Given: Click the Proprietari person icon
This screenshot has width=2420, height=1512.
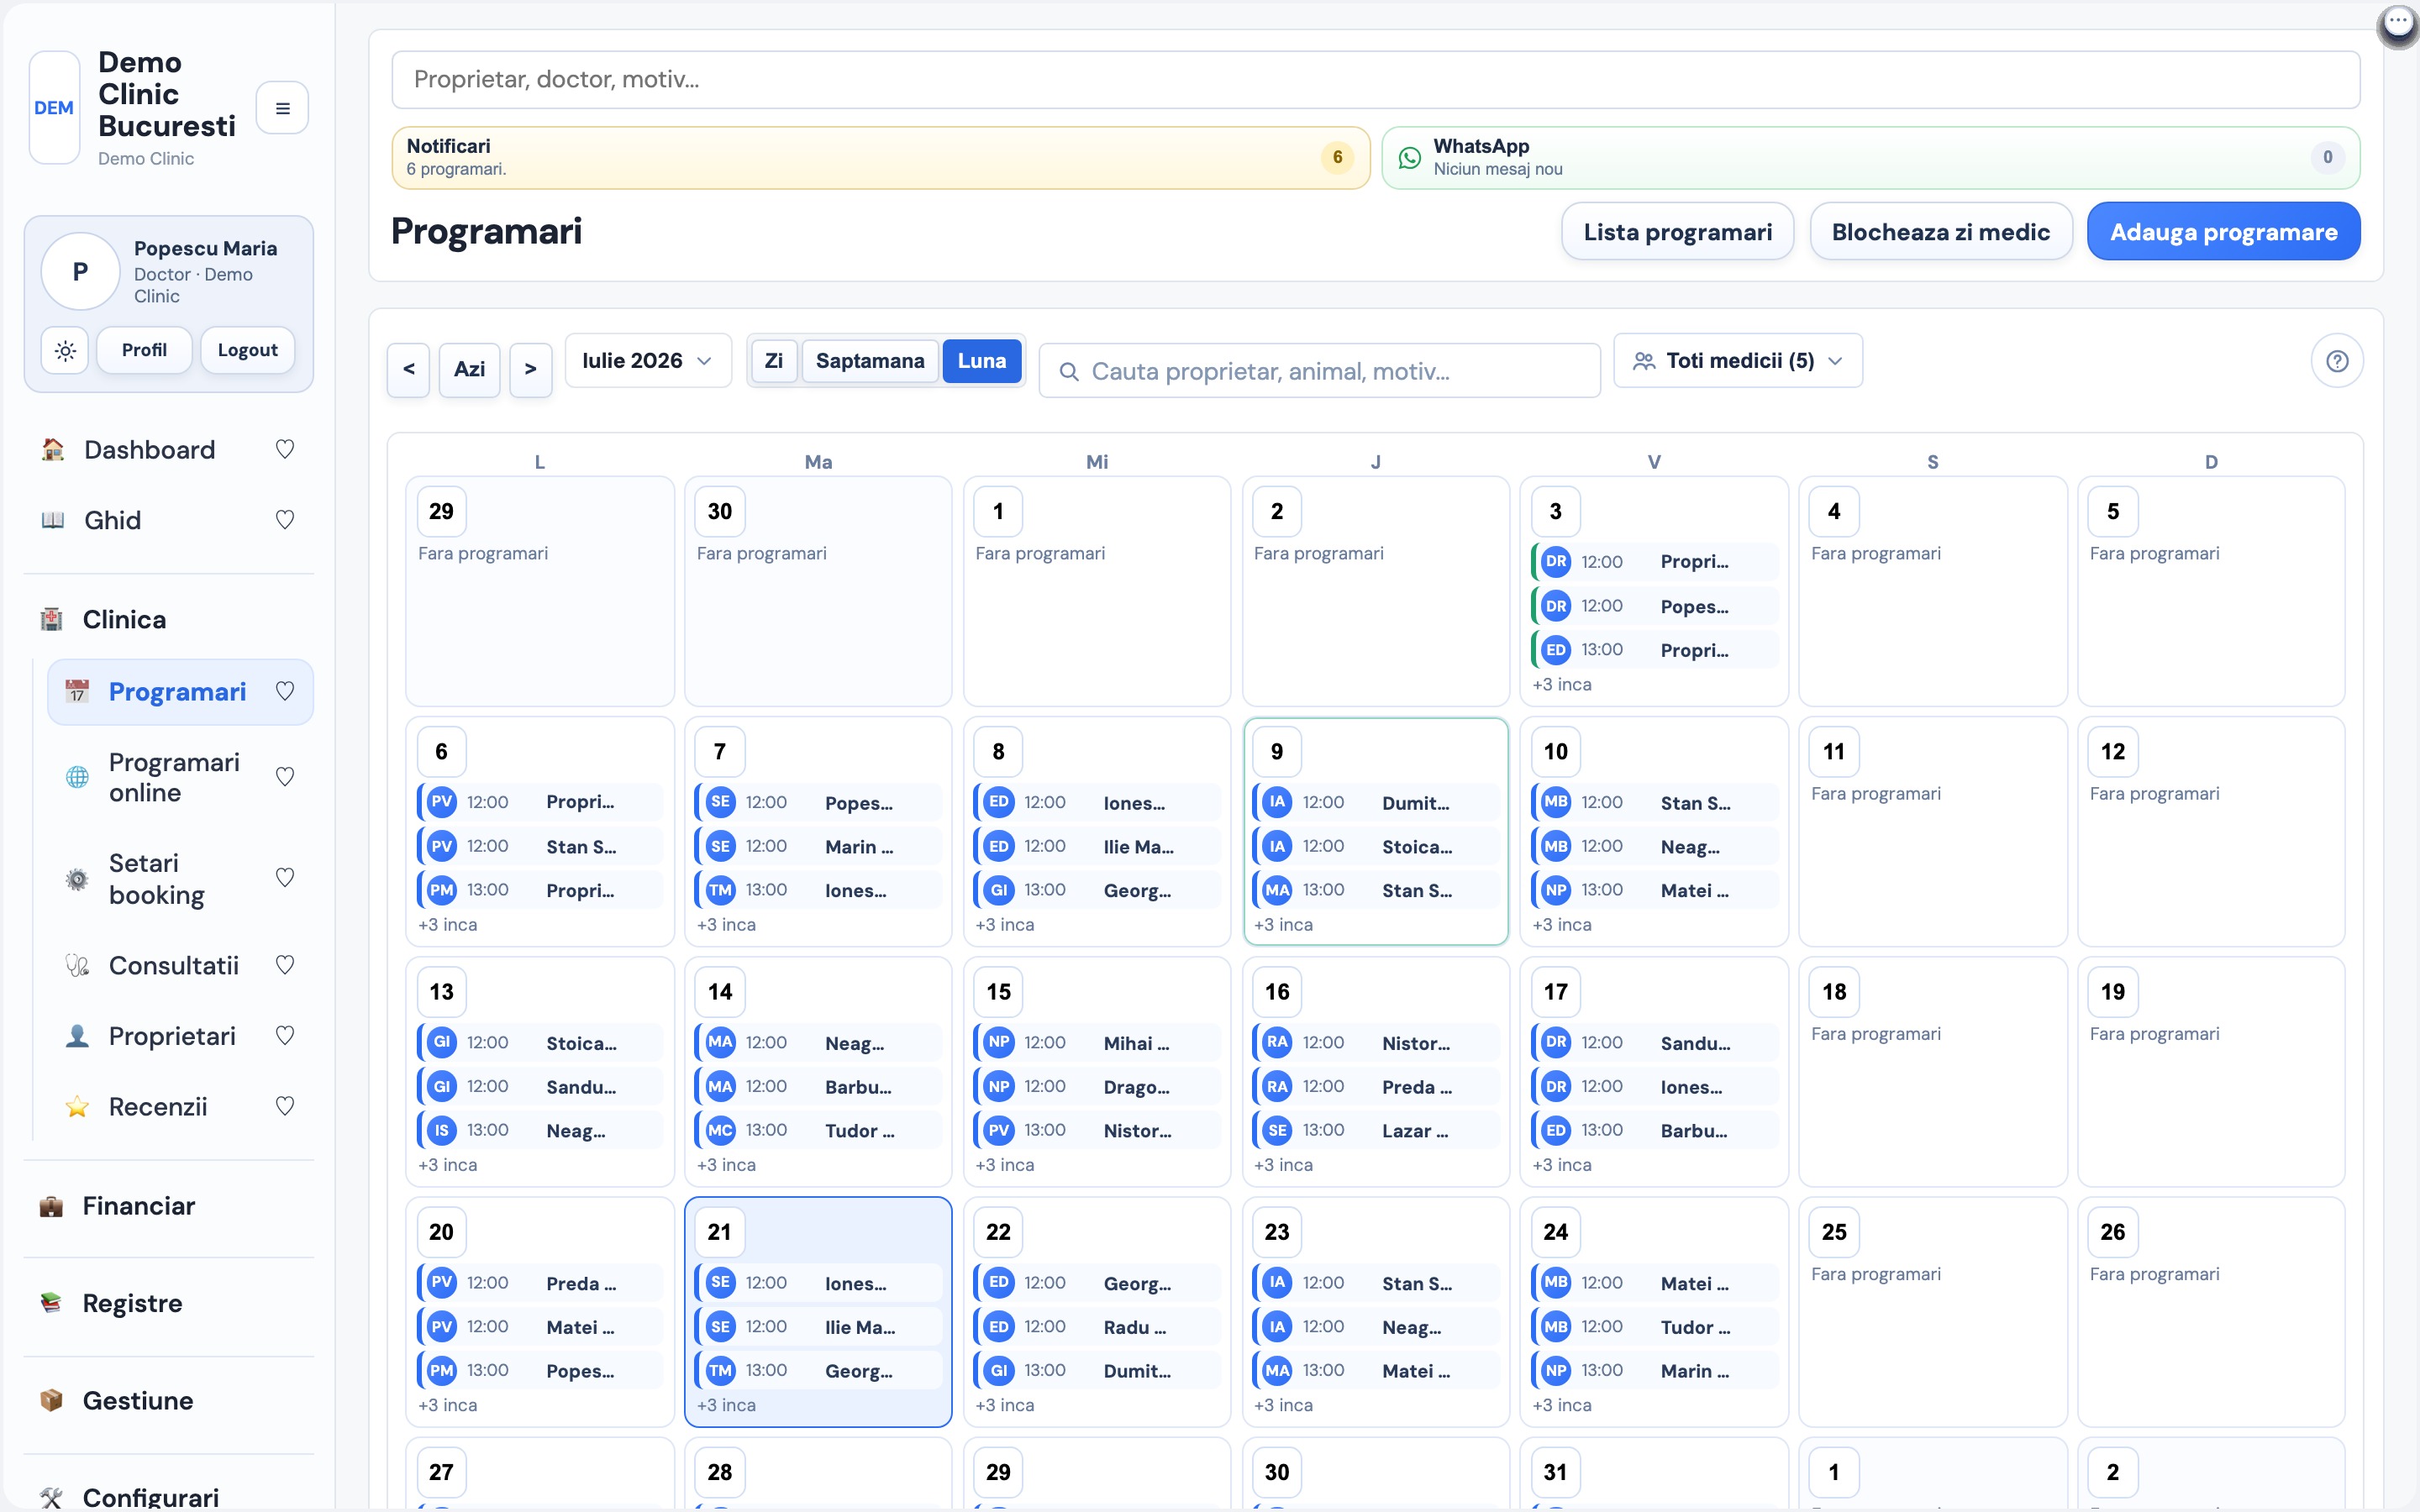Looking at the screenshot, I should point(77,1036).
